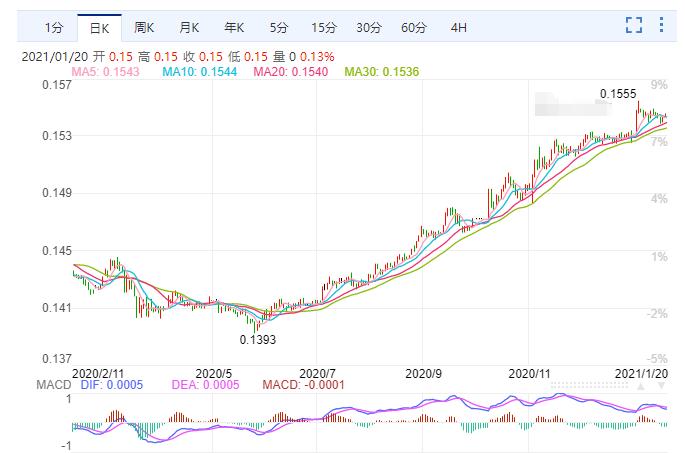This screenshot has width=685, height=453.
Task: Select the 5分 interval tab
Action: [279, 28]
